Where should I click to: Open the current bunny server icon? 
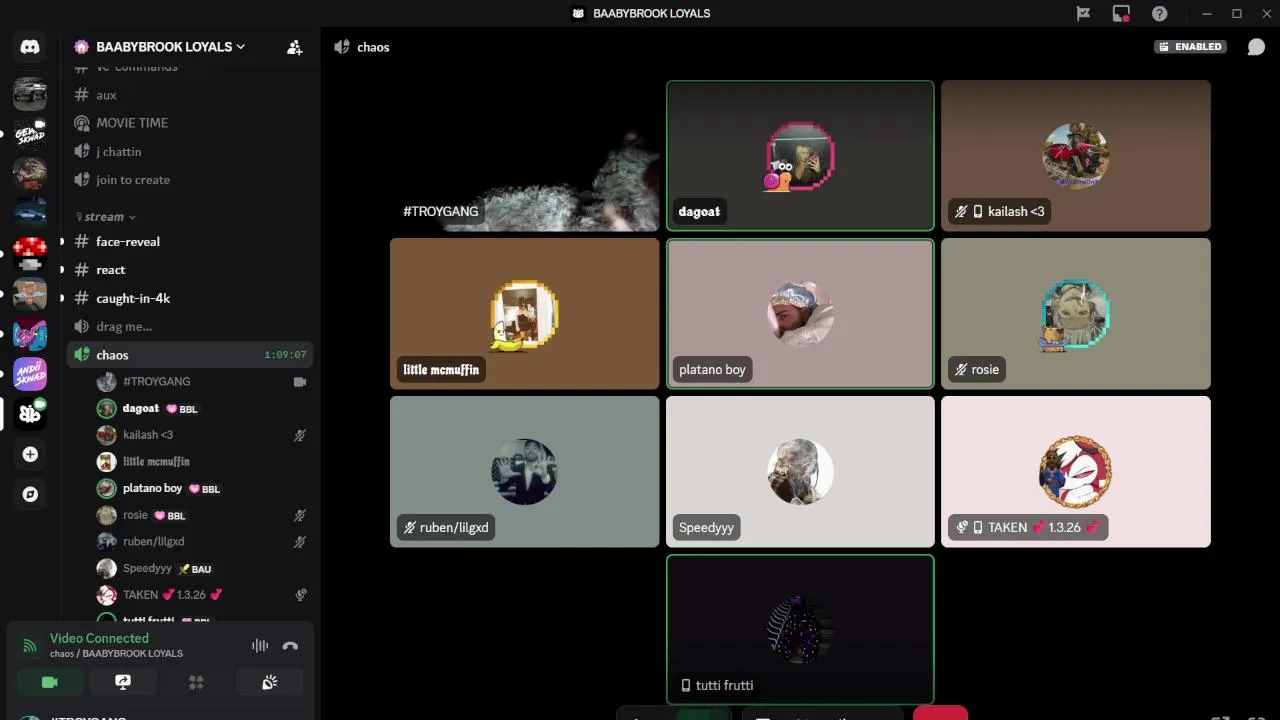[30, 413]
